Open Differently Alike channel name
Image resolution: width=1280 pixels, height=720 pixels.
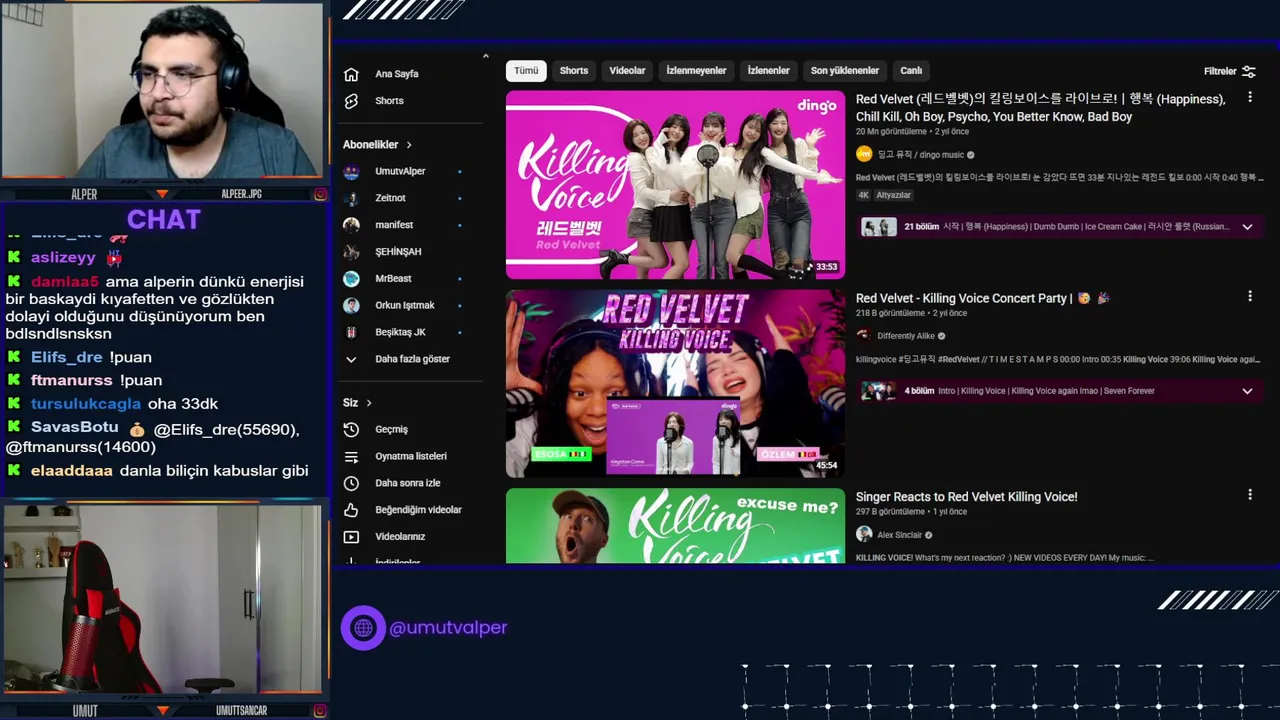click(906, 336)
